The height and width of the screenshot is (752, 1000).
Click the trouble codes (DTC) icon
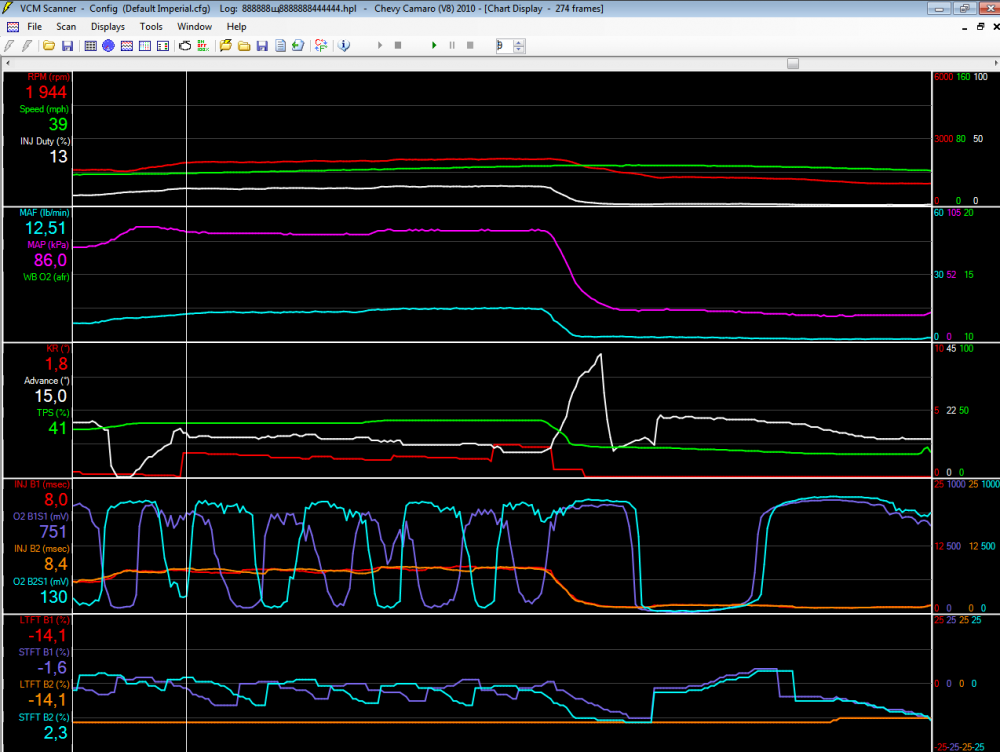[x=203, y=46]
